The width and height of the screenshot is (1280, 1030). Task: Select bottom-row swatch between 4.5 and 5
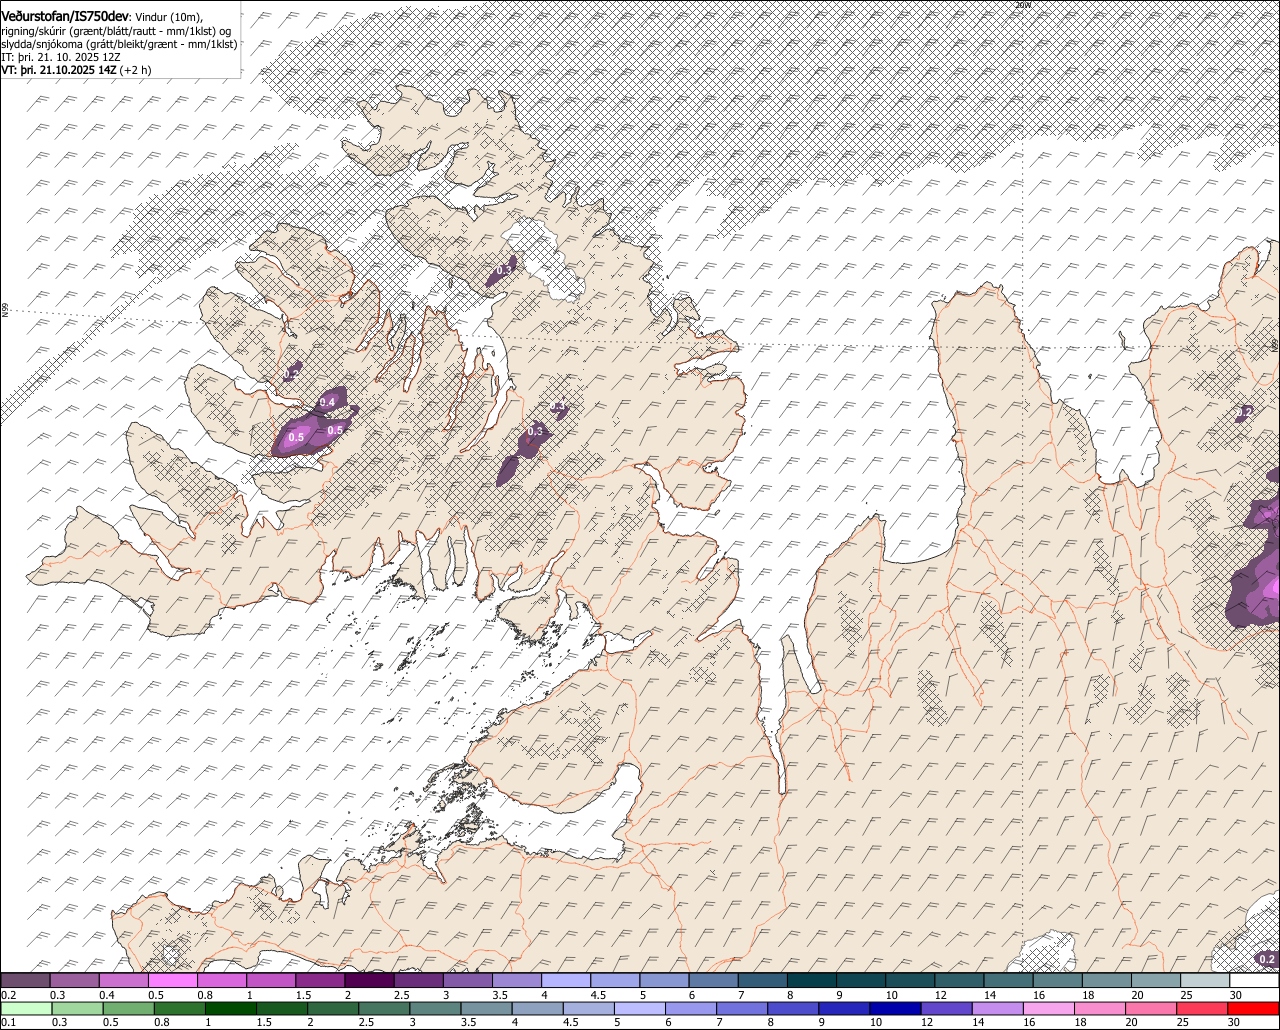pyautogui.click(x=589, y=1008)
